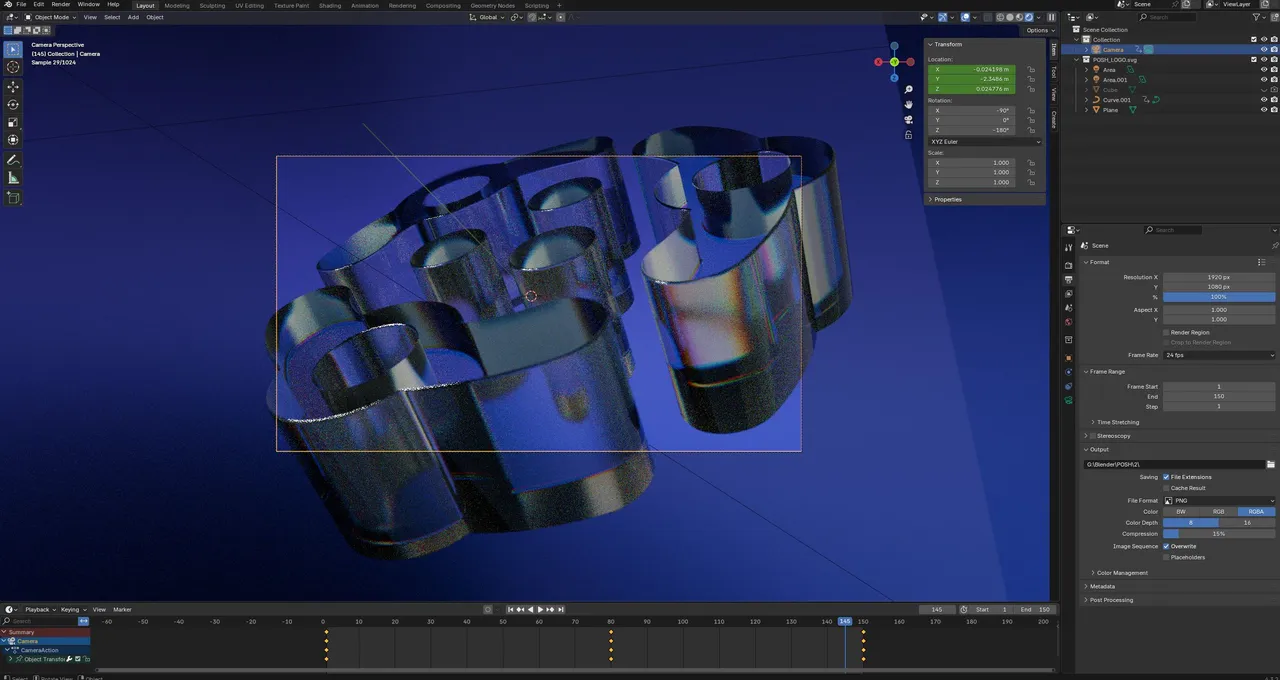Image resolution: width=1280 pixels, height=680 pixels.
Task: Hide the Plane object in viewport
Action: coord(1263,109)
